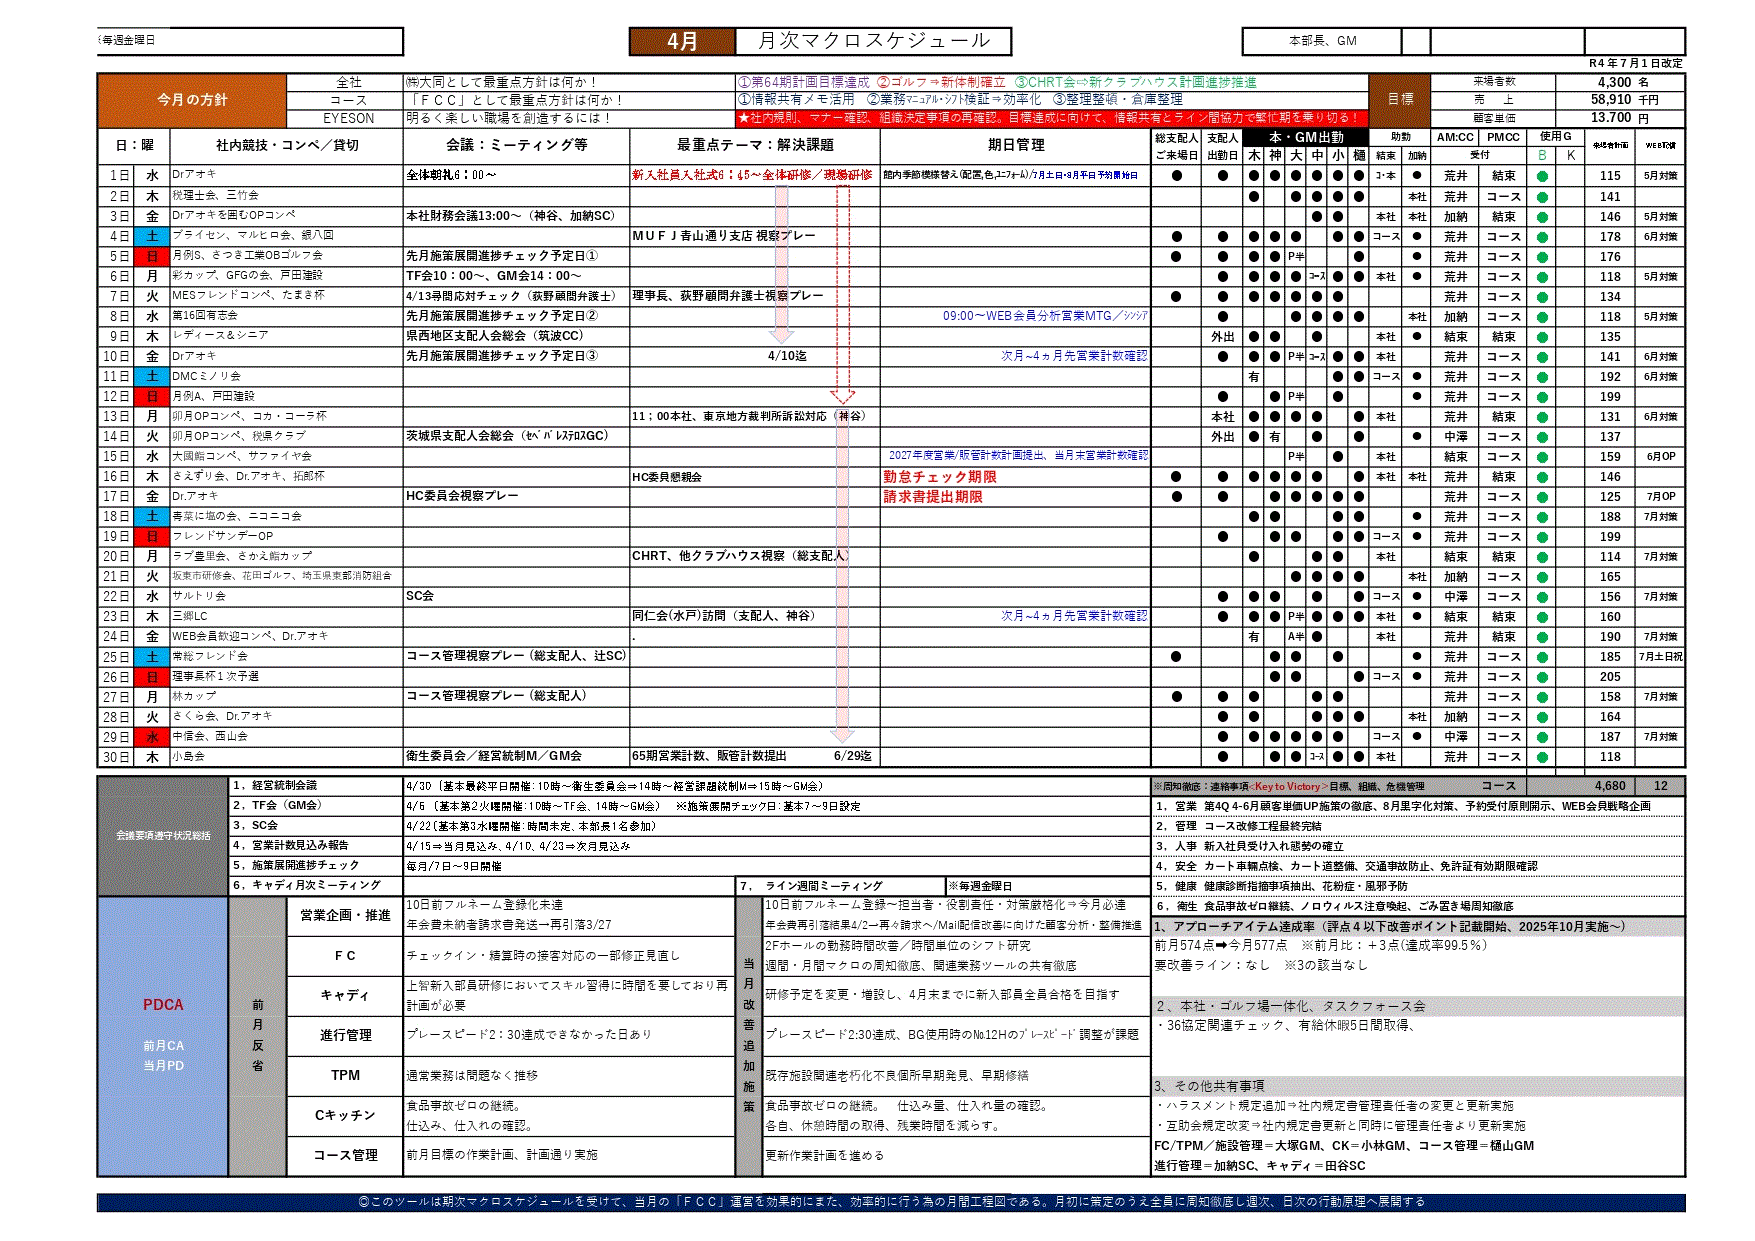Click the blue PDCA section label
The image size is (1755, 1241).
(x=163, y=1005)
